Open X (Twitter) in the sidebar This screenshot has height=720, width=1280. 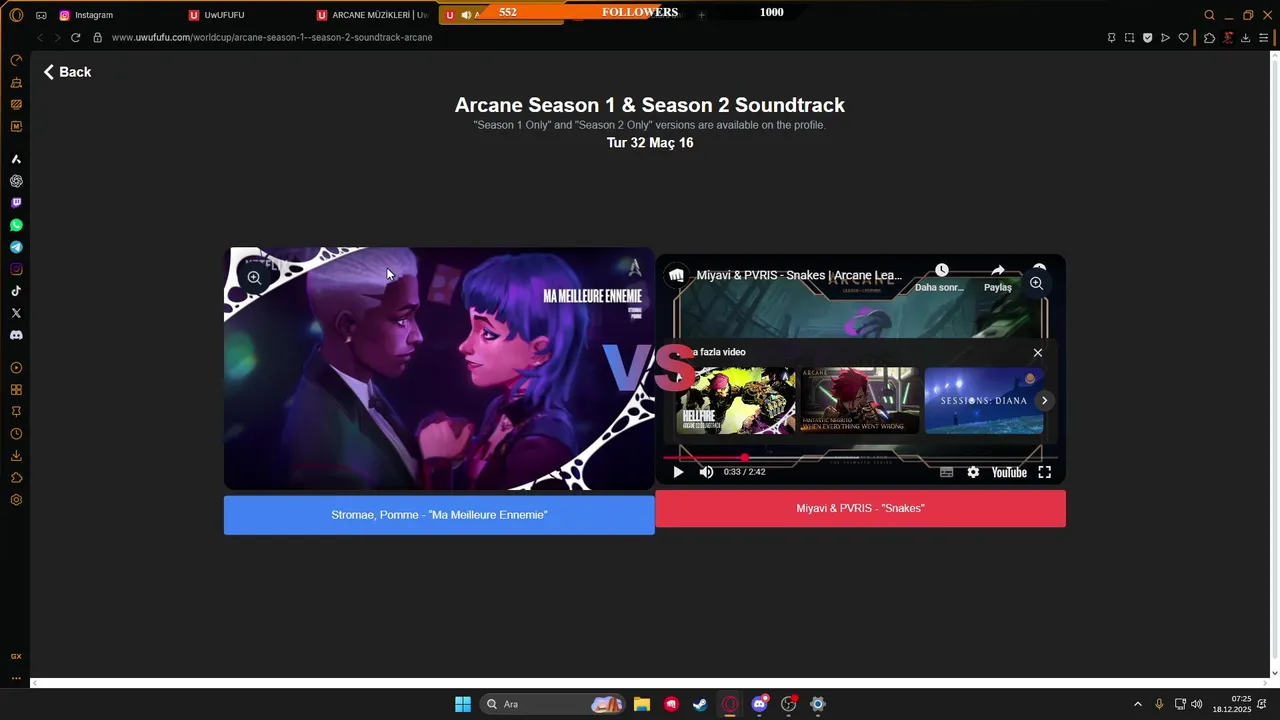tap(16, 313)
